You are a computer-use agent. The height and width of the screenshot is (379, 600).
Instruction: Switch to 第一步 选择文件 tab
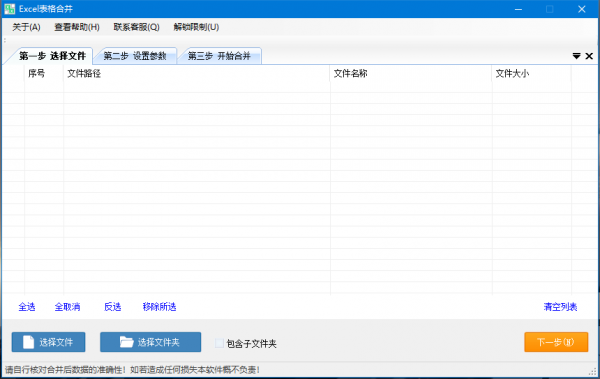coord(52,56)
